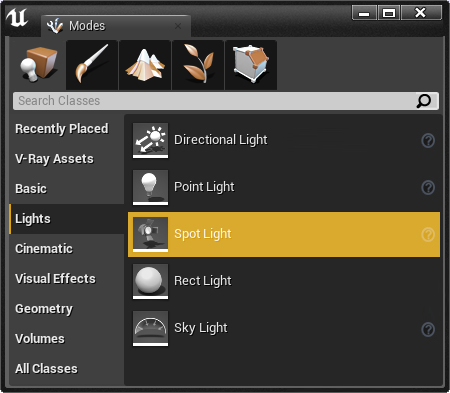This screenshot has width=450, height=393.
Task: Select the Place mode icon
Action: click(x=39, y=65)
